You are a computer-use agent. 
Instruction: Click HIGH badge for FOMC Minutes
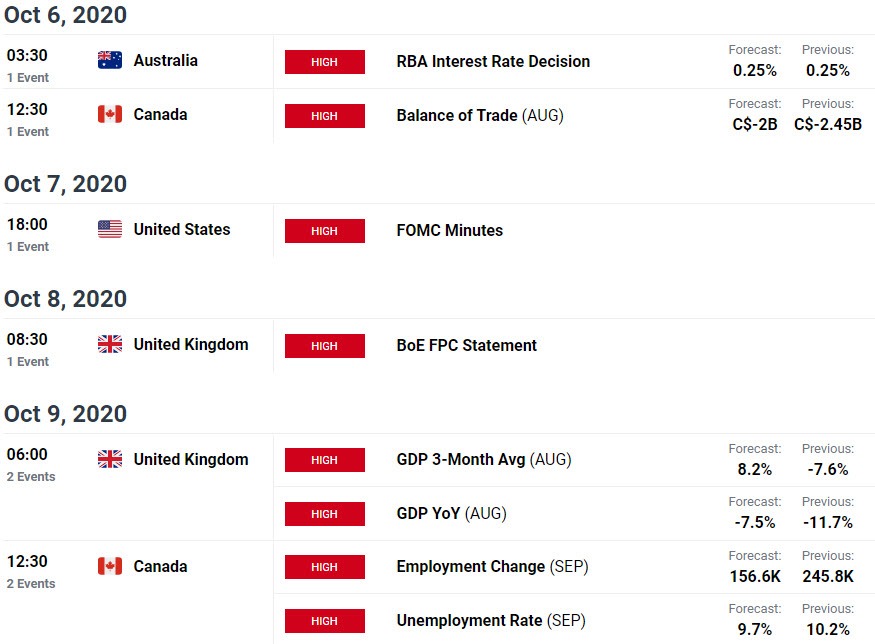click(x=325, y=231)
